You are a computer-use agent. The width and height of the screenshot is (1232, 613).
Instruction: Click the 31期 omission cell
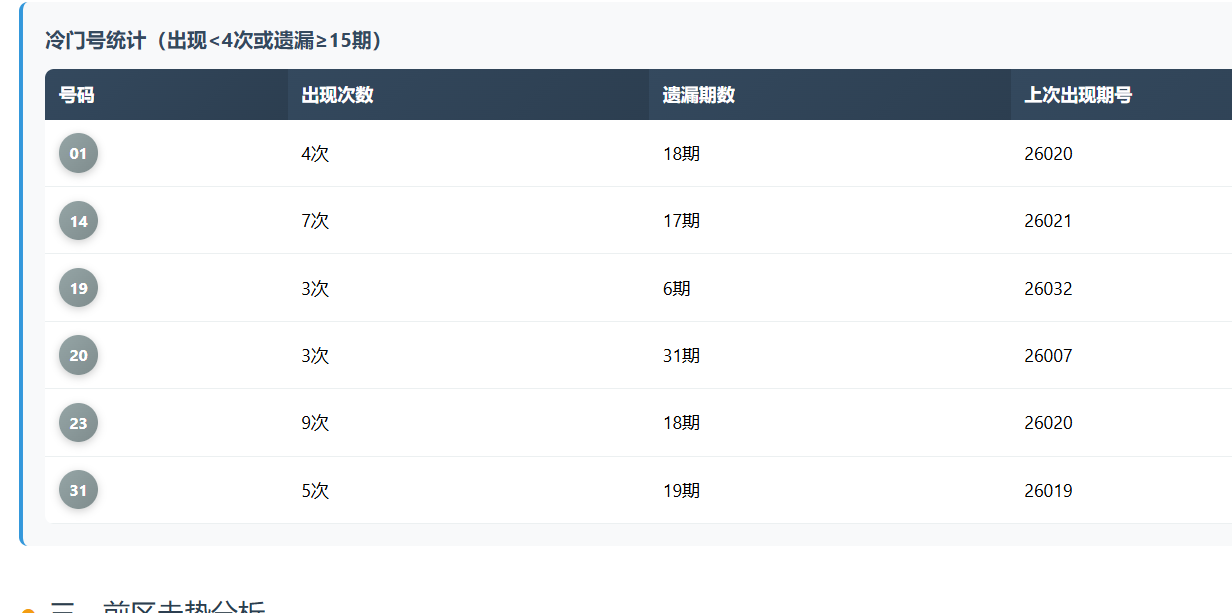[x=830, y=355]
